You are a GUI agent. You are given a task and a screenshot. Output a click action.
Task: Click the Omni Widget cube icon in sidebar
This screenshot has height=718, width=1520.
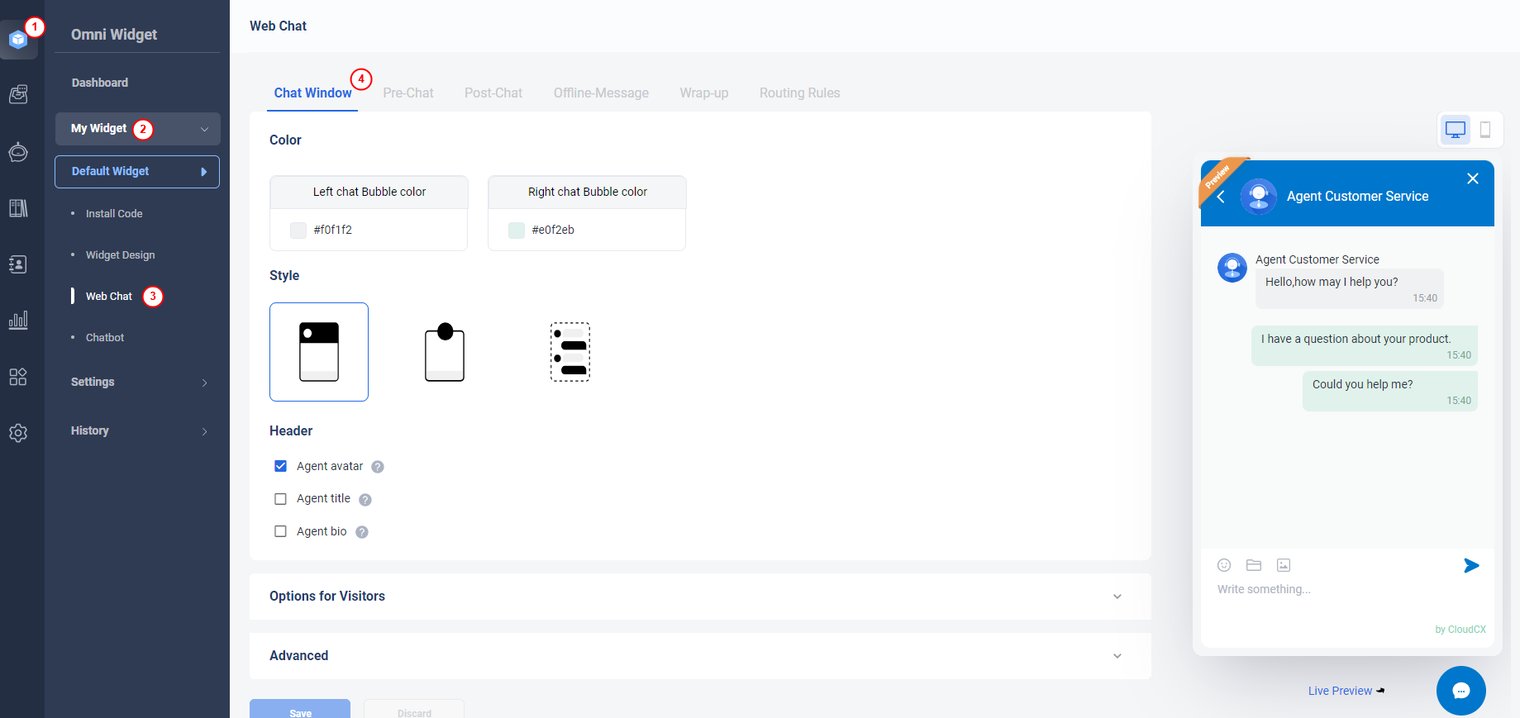(x=18, y=40)
